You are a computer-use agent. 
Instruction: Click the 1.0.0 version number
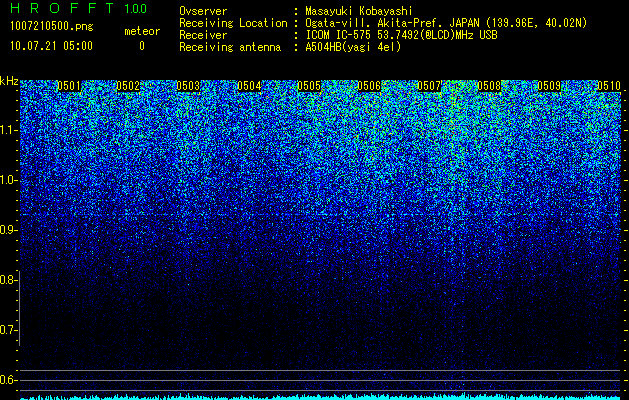[x=136, y=9]
